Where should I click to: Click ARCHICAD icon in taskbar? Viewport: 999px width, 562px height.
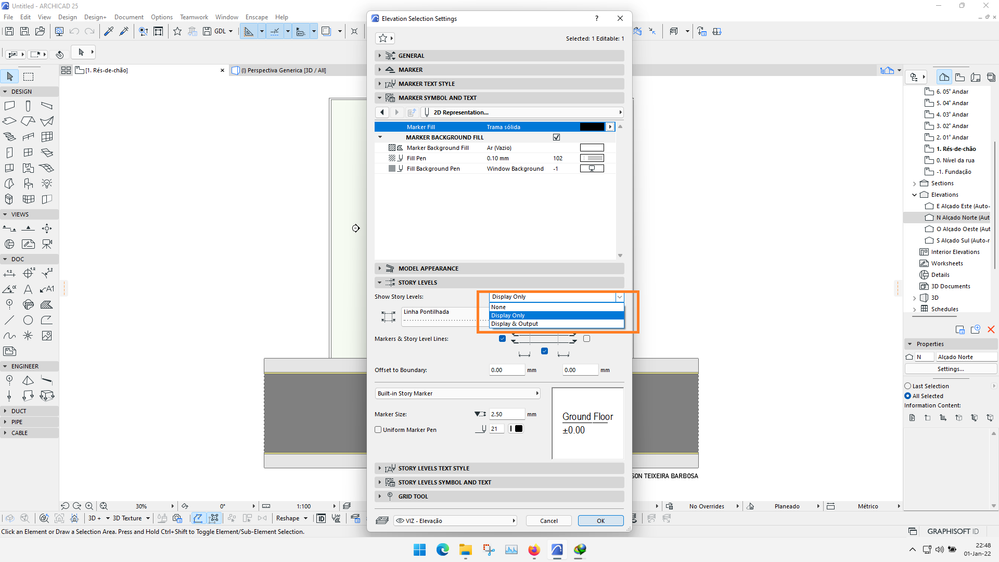click(x=557, y=549)
